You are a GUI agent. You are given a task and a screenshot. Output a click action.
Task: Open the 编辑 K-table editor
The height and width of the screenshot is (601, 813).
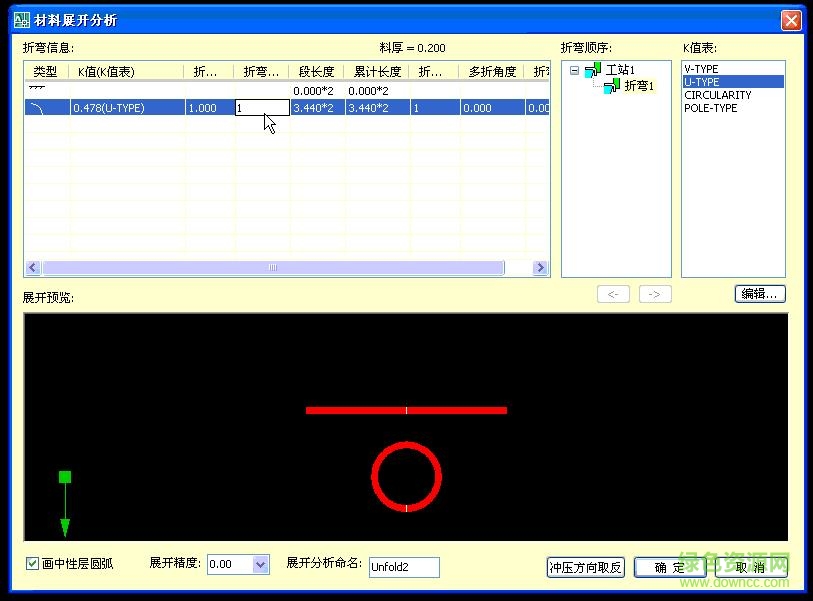click(x=760, y=293)
